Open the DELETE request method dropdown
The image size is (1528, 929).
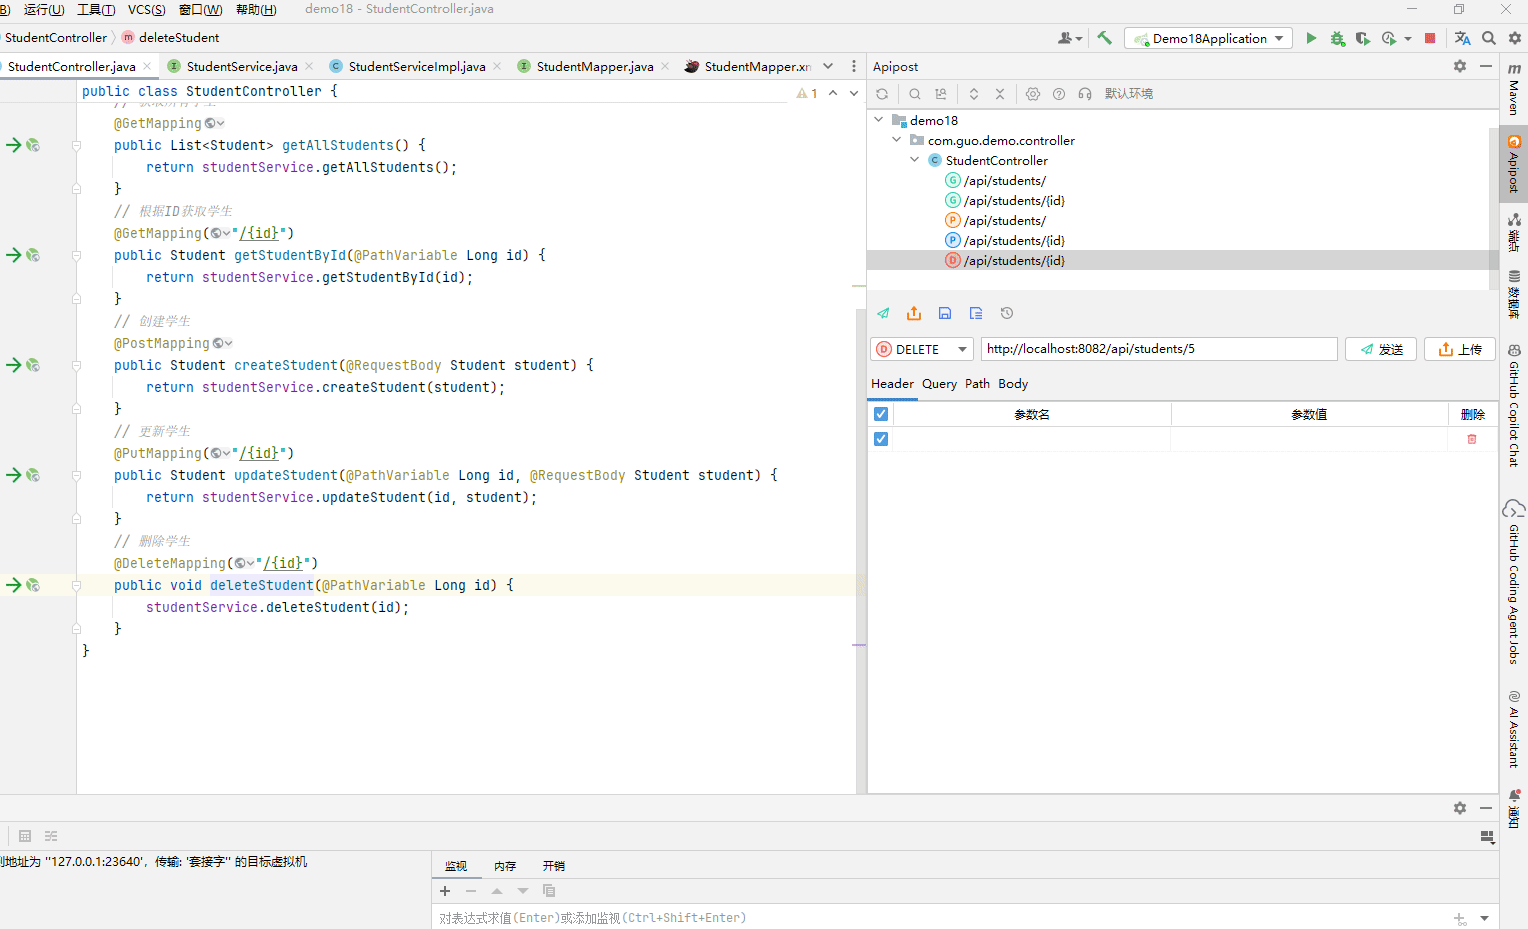[922, 349]
